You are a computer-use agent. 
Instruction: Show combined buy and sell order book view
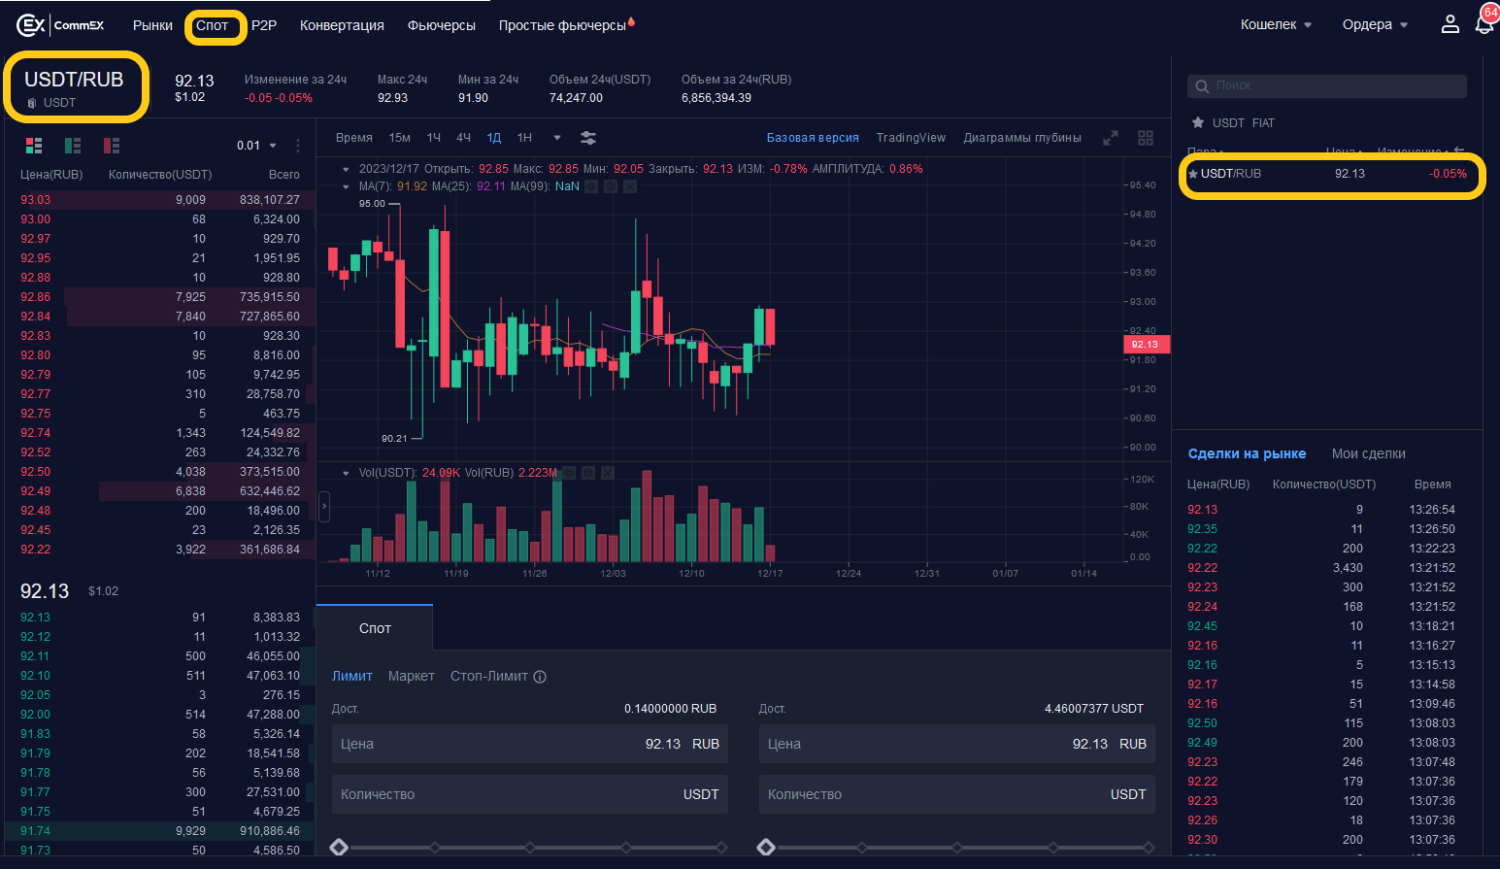tap(34, 145)
